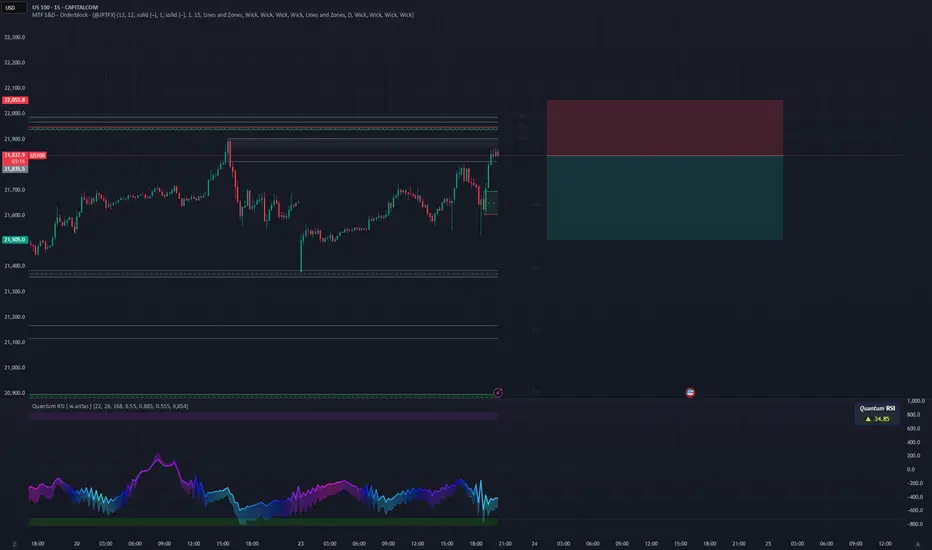Click the 21,000.0 price axis label
Image resolution: width=932 pixels, height=550 pixels.
[15, 367]
